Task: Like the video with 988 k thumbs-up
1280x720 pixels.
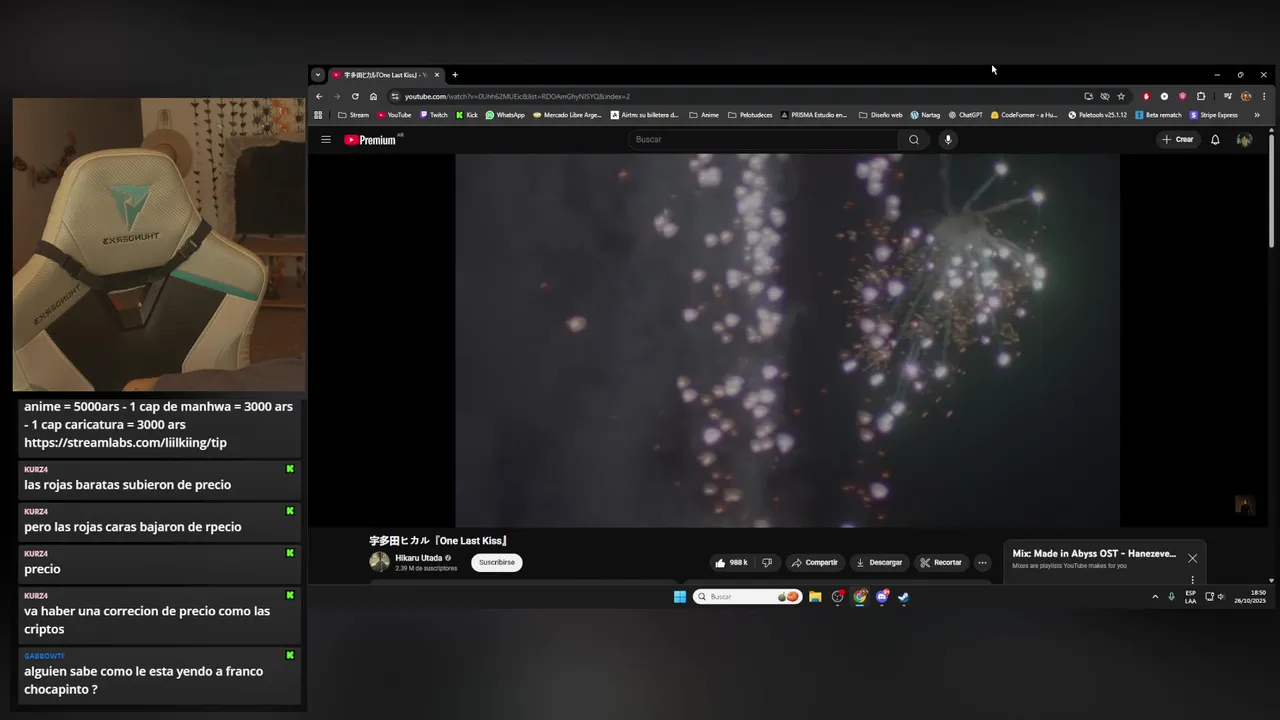Action: pos(731,563)
